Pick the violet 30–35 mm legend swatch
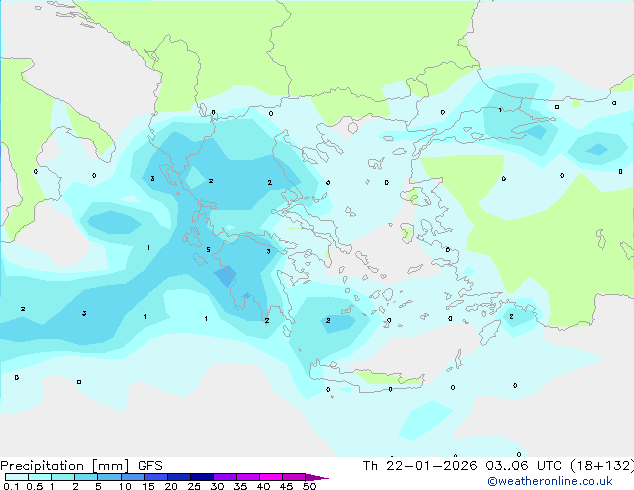 [x=225, y=477]
